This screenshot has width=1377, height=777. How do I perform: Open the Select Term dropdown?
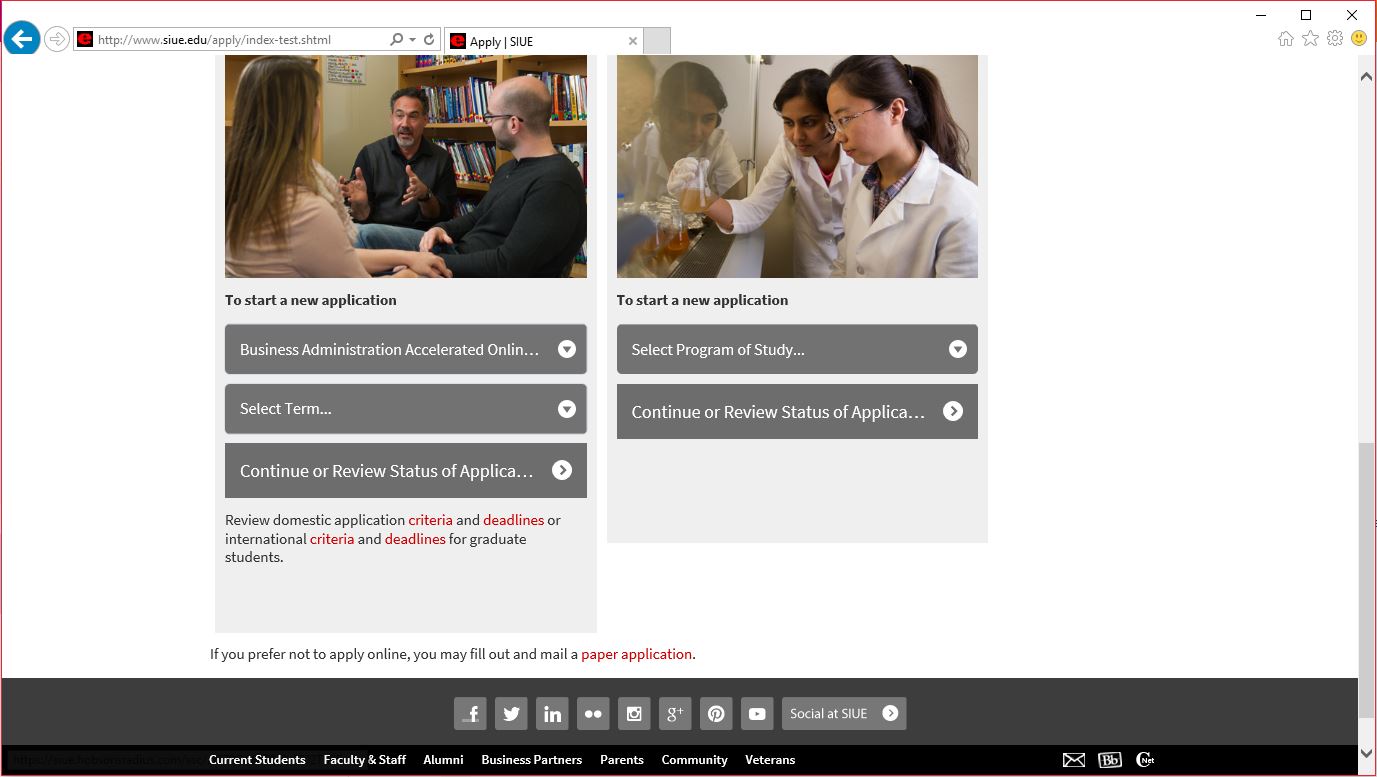405,409
